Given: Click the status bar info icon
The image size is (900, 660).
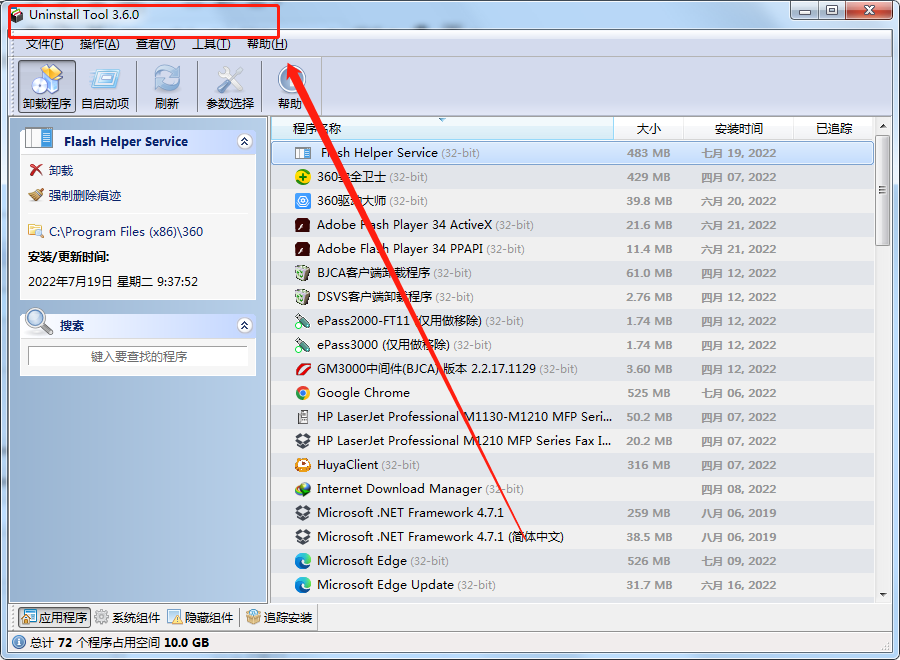Looking at the screenshot, I should 19,642.
